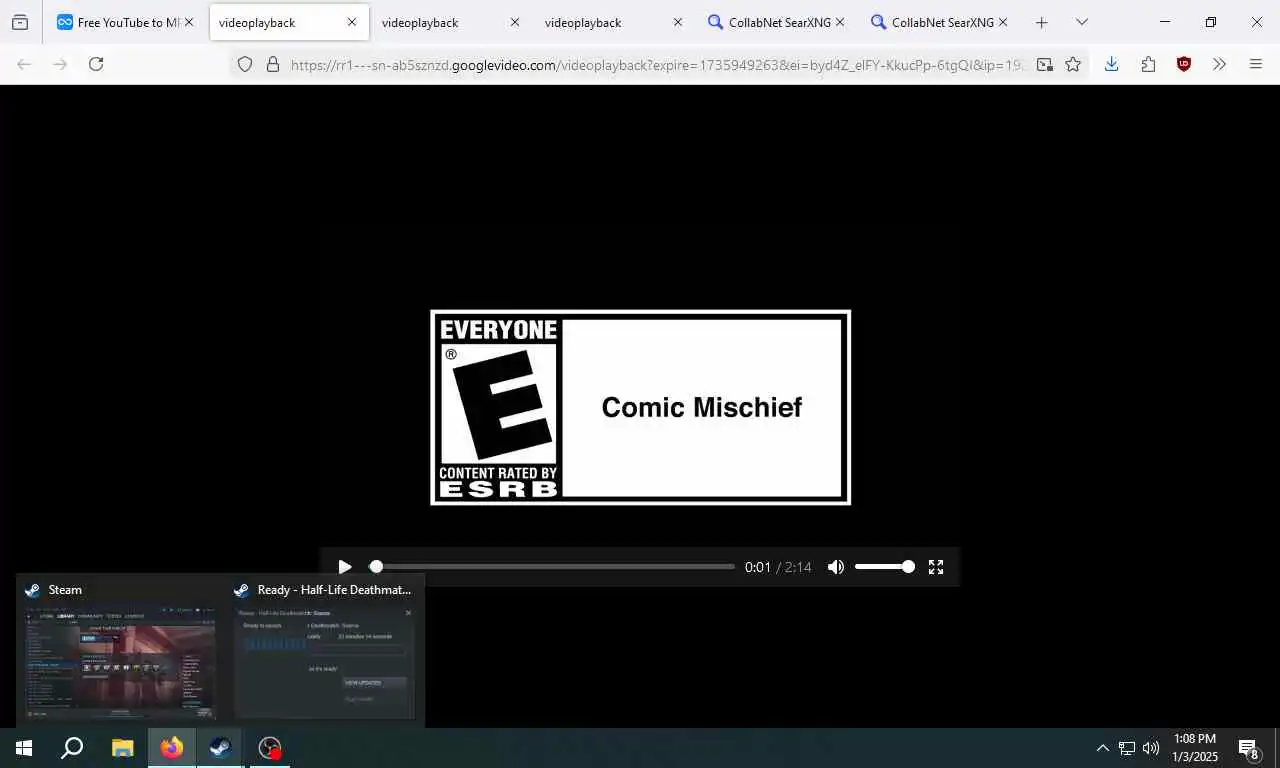This screenshot has height=768, width=1280.
Task: Close the second videoplayback tab
Action: [x=515, y=22]
